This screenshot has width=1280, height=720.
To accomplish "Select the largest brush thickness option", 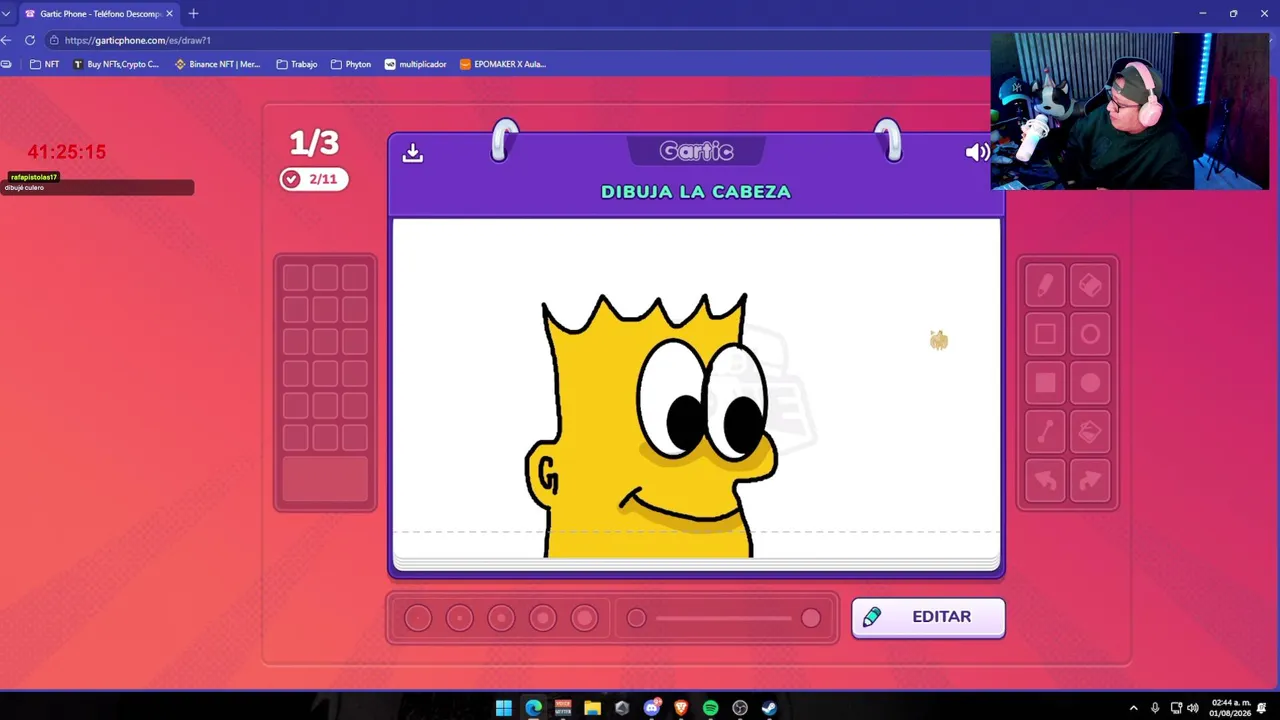I will [585, 618].
